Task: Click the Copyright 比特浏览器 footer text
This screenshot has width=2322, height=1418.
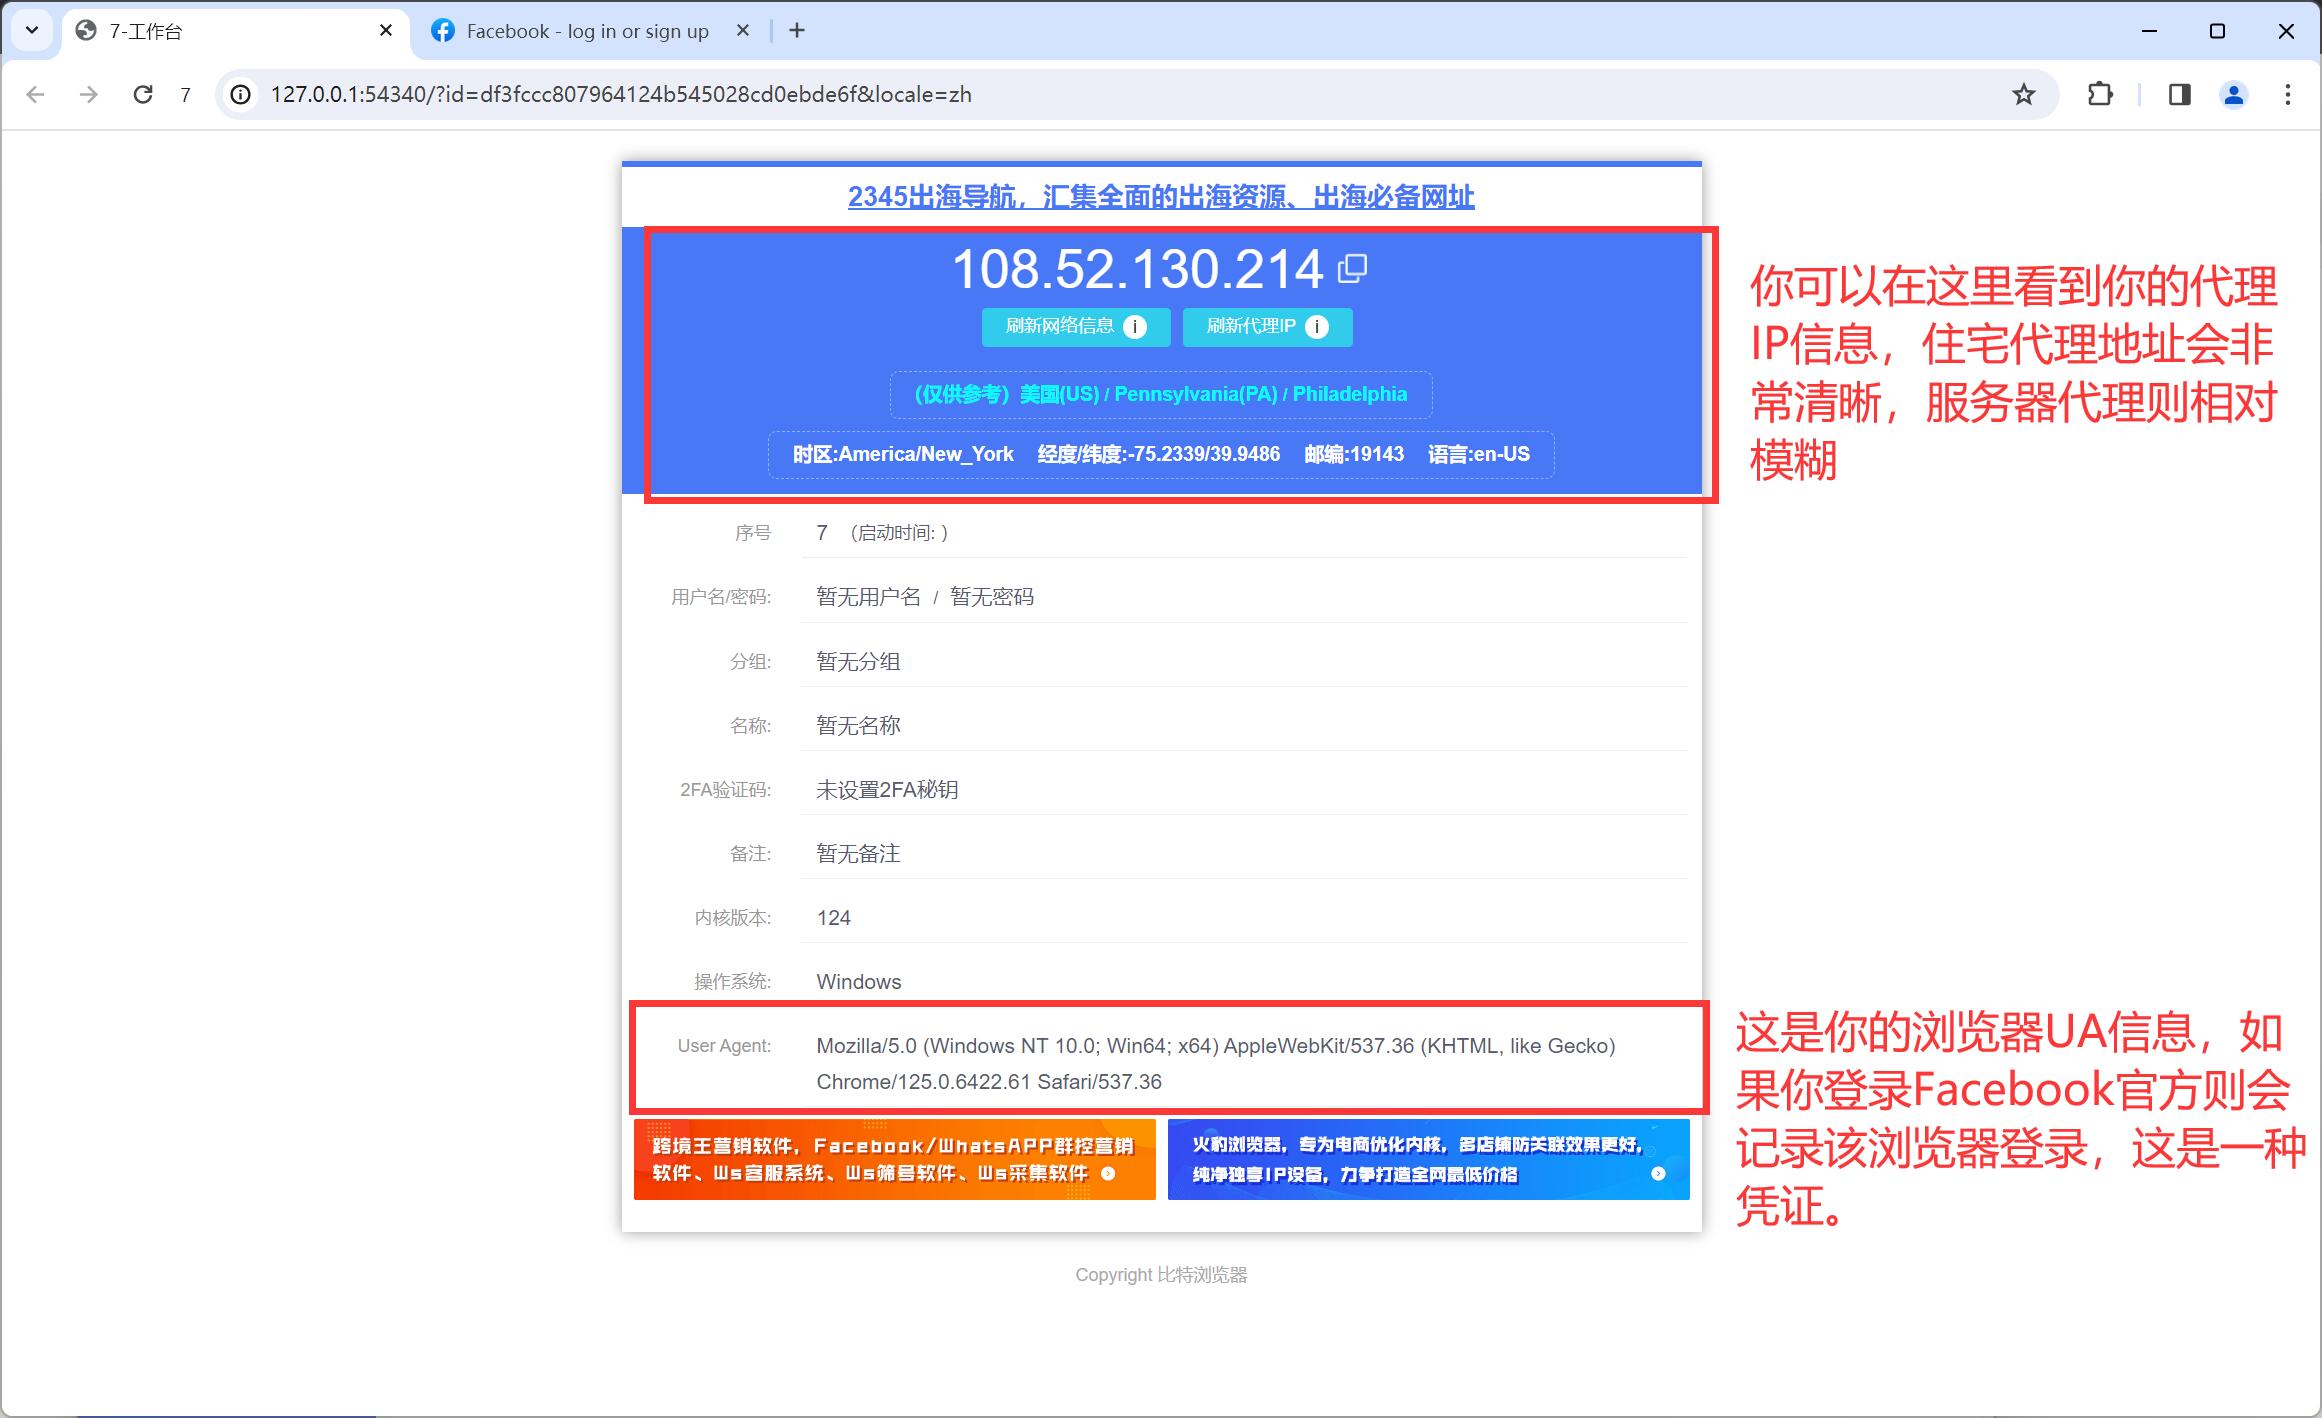Action: pyautogui.click(x=1161, y=1275)
